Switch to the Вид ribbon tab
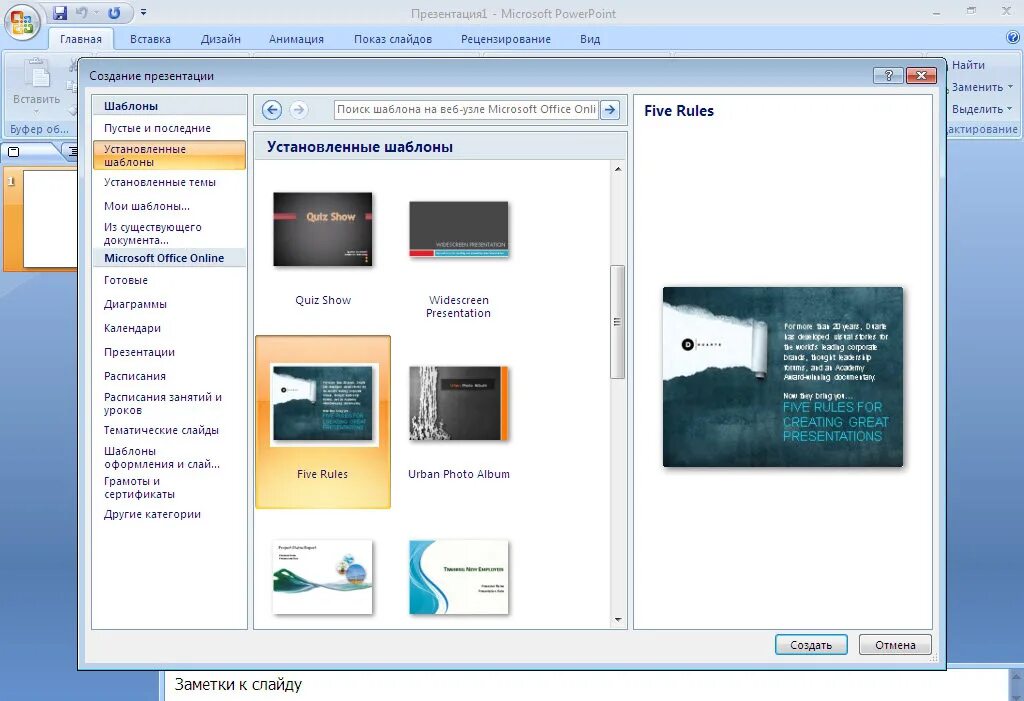This screenshot has width=1024, height=701. [x=590, y=39]
